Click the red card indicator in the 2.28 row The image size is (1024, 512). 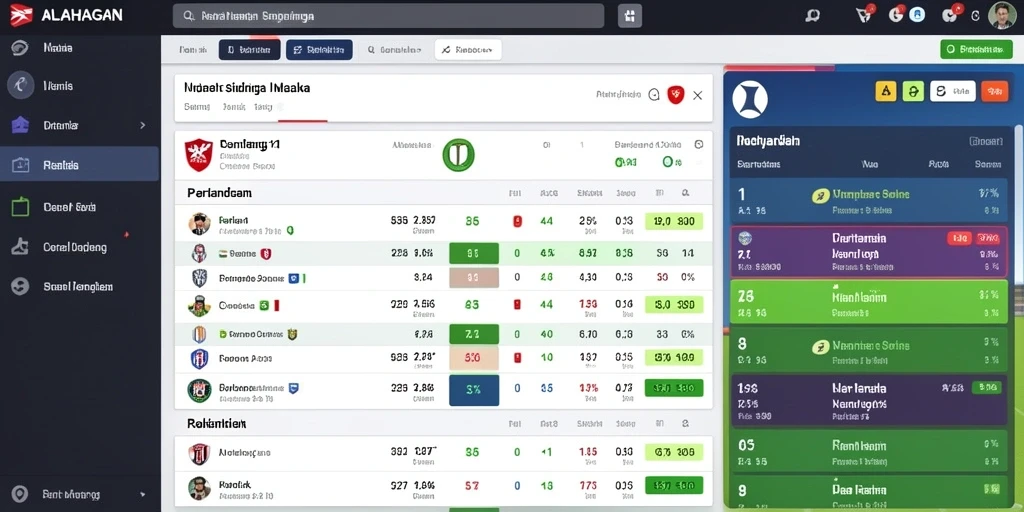tap(517, 358)
